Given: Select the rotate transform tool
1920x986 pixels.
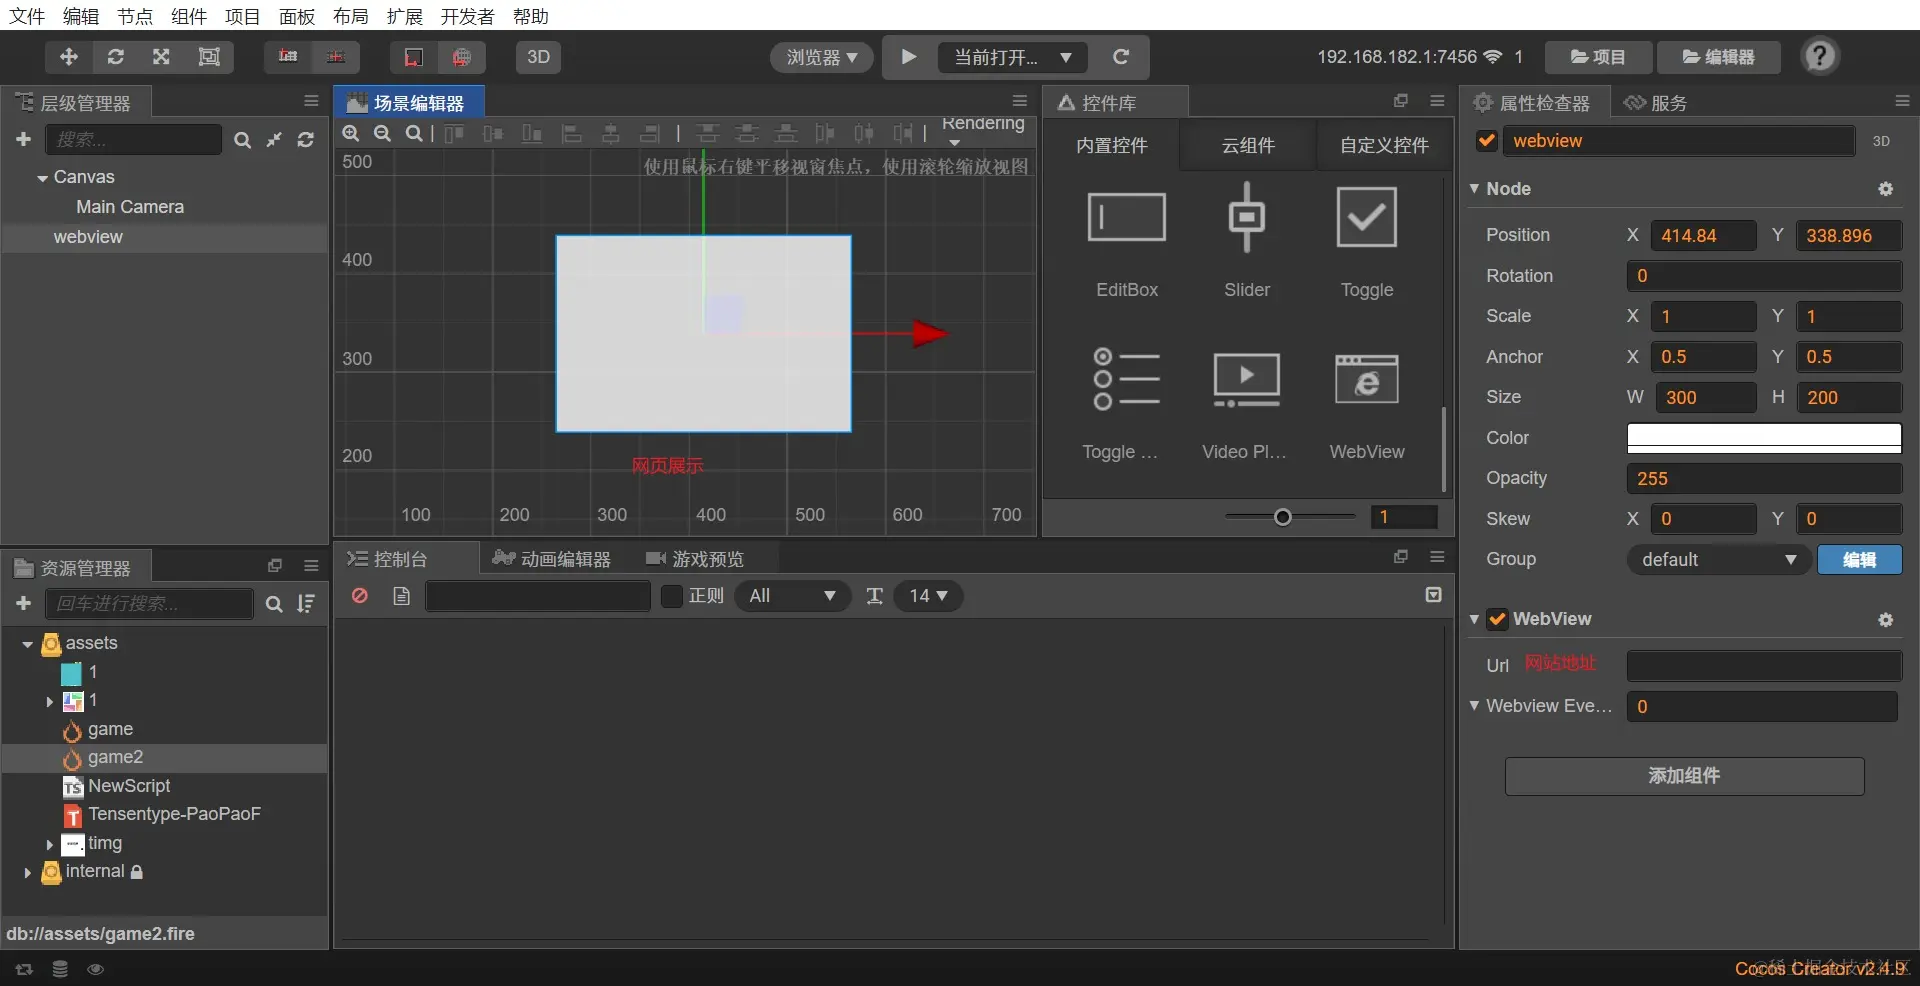Looking at the screenshot, I should pos(116,57).
